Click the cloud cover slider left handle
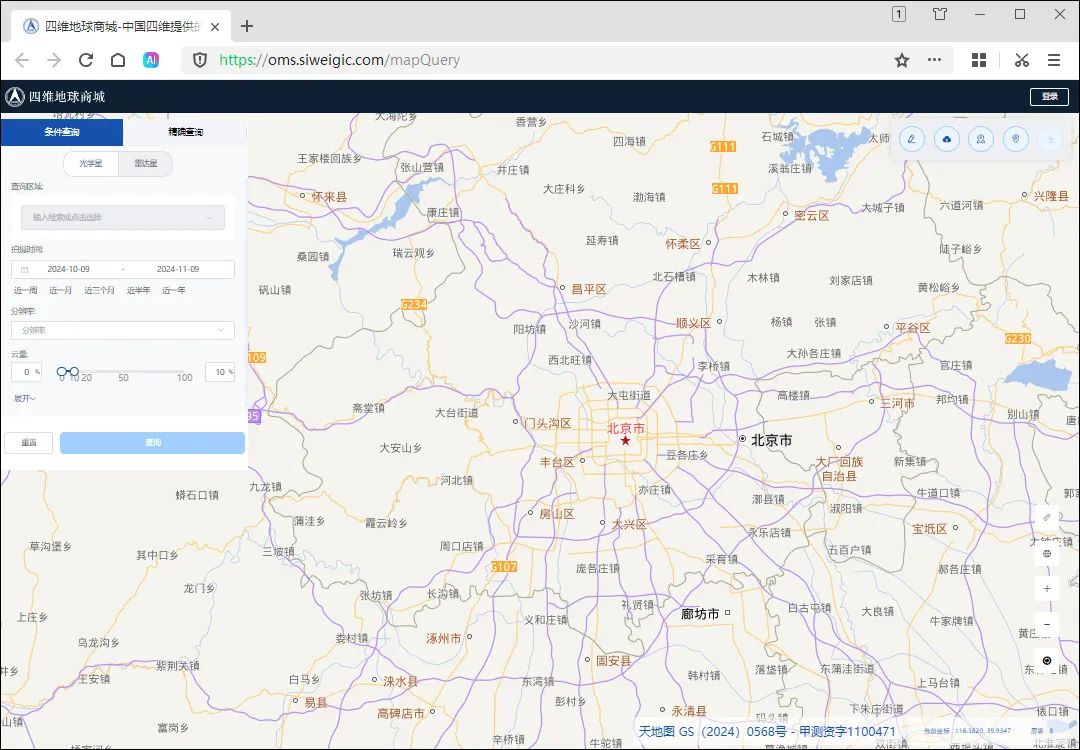1080x750 pixels. [x=62, y=371]
